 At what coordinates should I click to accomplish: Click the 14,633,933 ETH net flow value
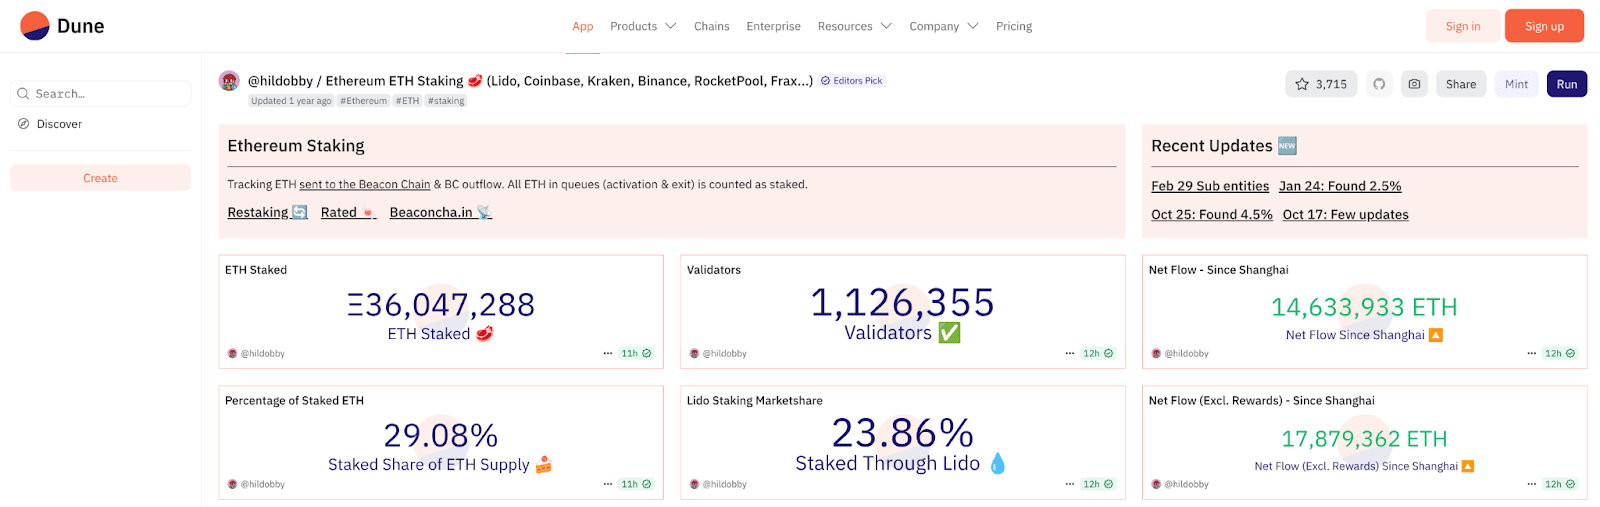1364,307
